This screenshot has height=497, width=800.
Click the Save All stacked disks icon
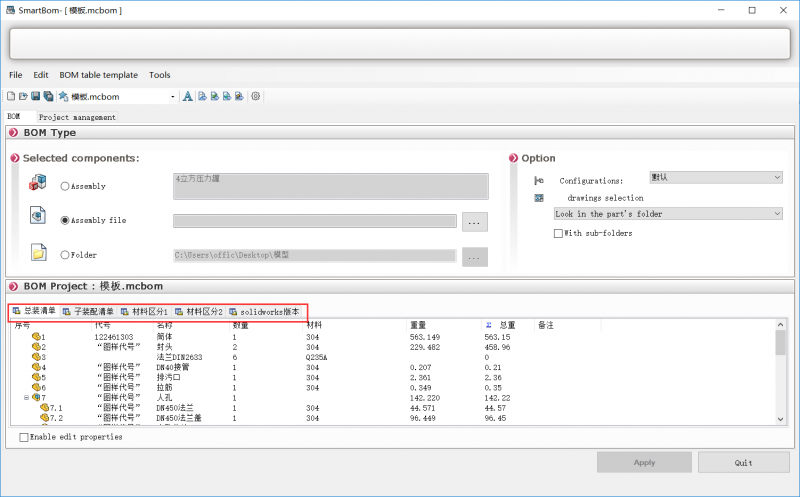pyautogui.click(x=48, y=96)
